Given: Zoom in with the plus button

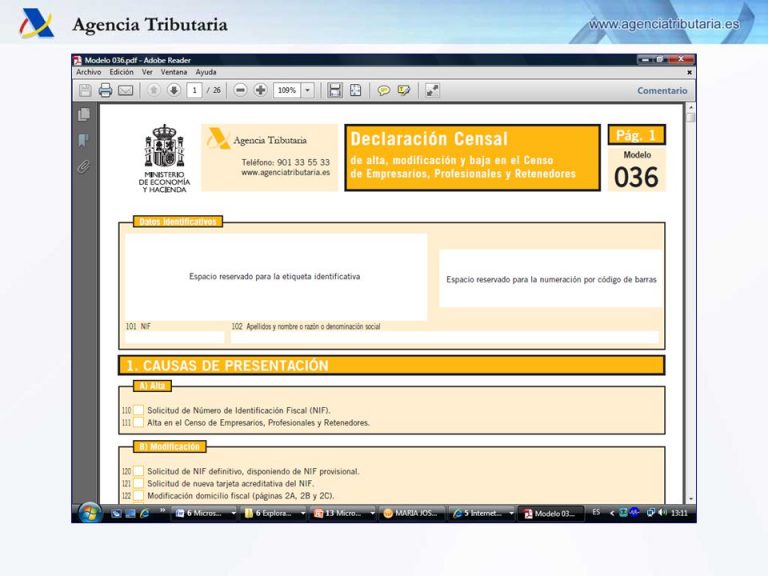Looking at the screenshot, I should [x=261, y=90].
